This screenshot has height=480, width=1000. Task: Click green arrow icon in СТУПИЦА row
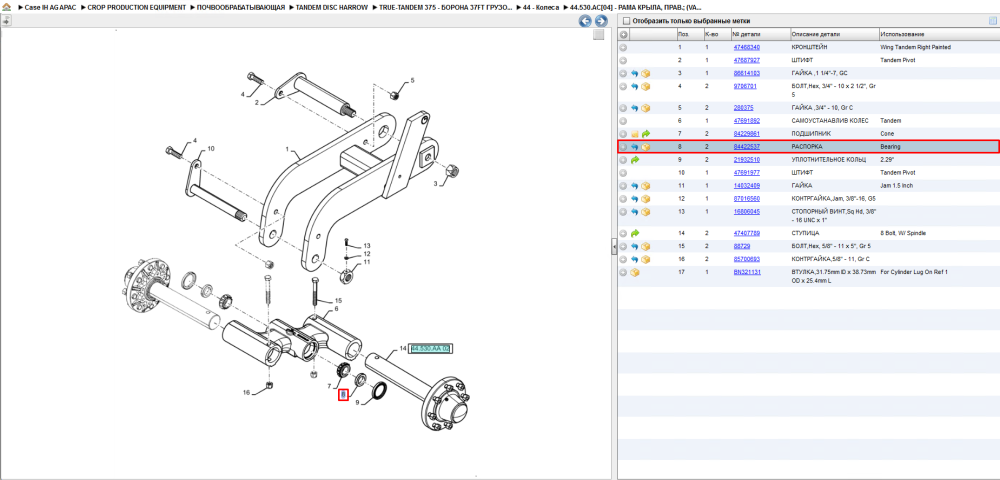[635, 233]
